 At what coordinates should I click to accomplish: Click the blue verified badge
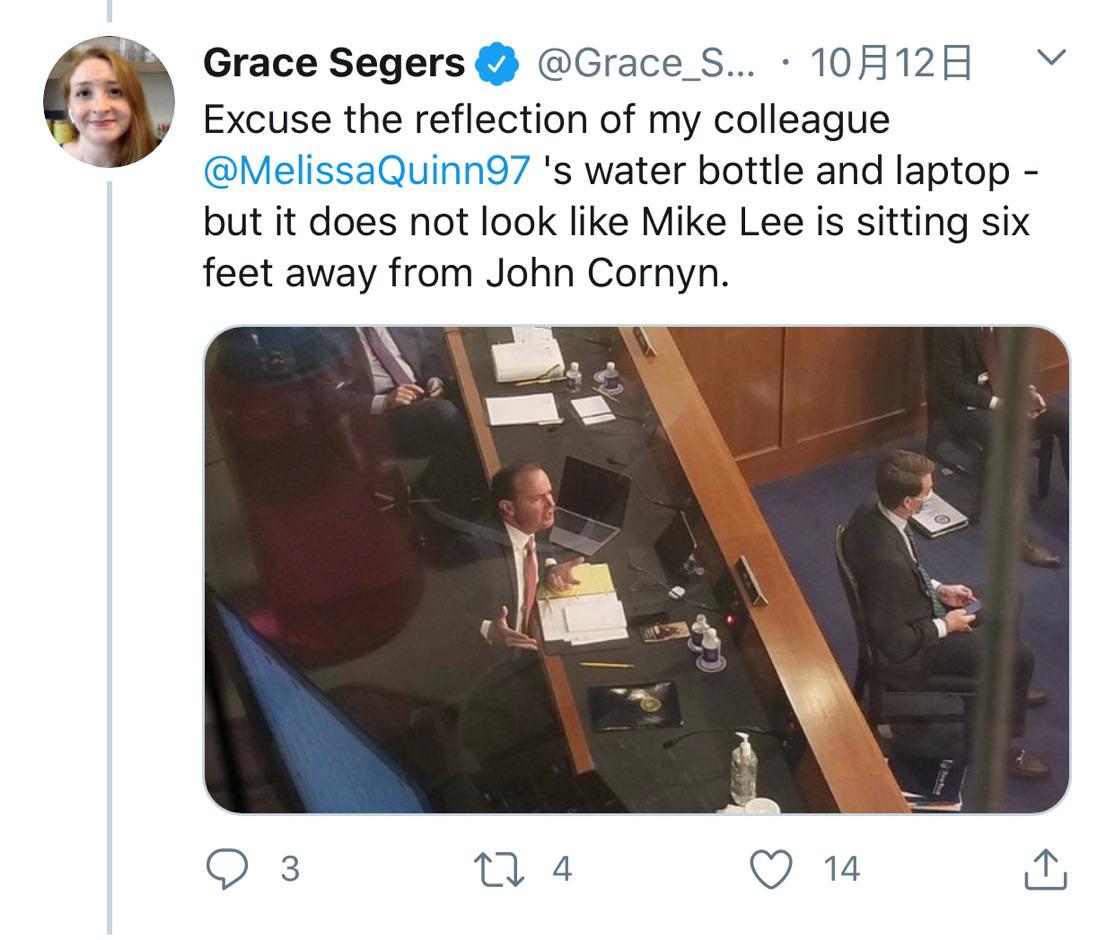498,66
